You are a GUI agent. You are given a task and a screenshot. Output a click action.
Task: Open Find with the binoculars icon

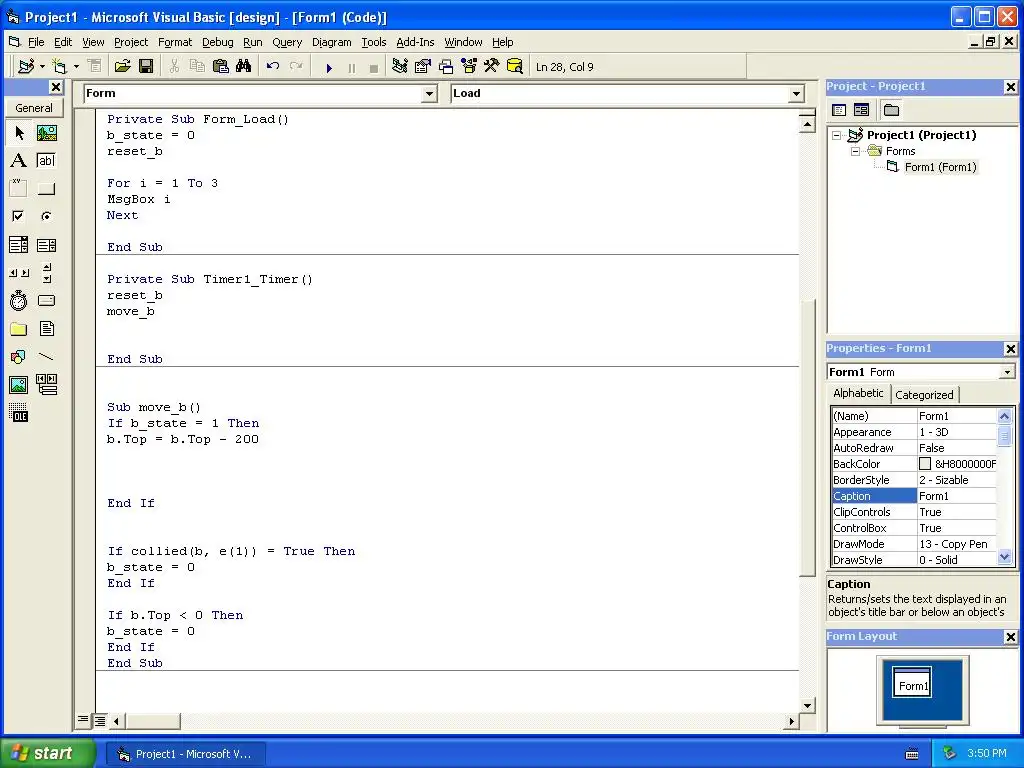pyautogui.click(x=244, y=67)
